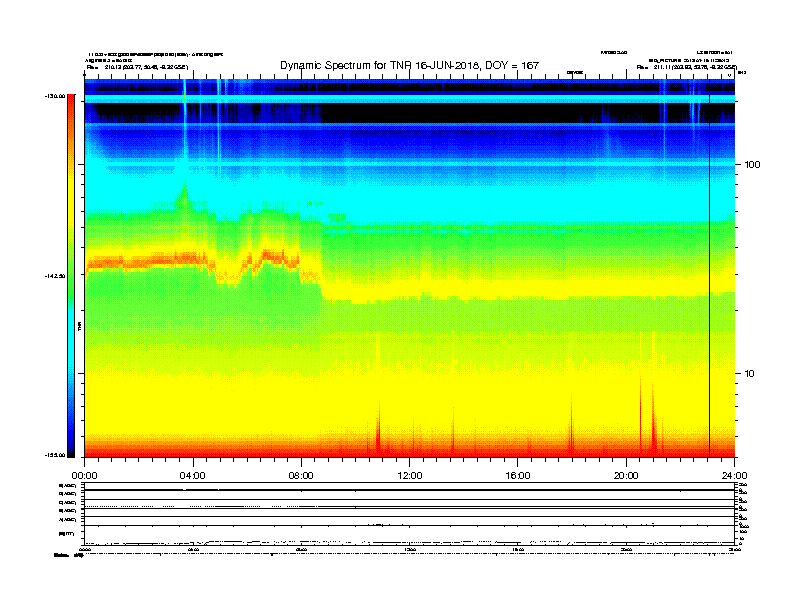Click the -155.00 color scale label
The width and height of the screenshot is (792, 612).
pos(55,455)
